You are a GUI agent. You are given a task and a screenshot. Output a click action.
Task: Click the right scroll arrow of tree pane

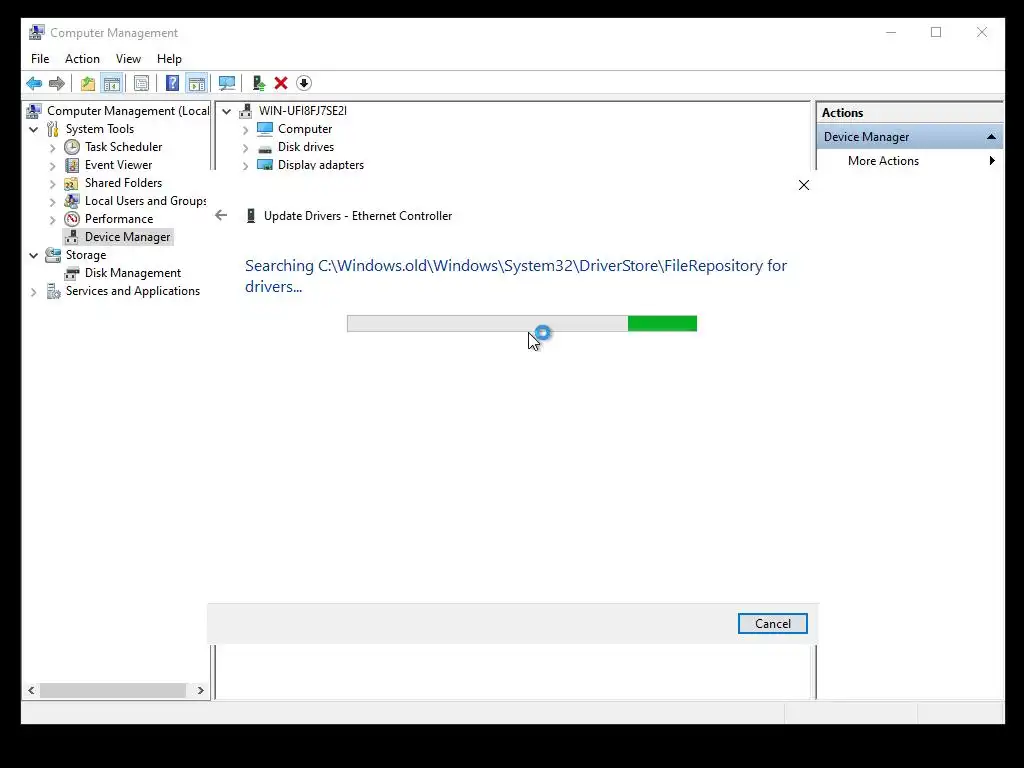(x=200, y=690)
